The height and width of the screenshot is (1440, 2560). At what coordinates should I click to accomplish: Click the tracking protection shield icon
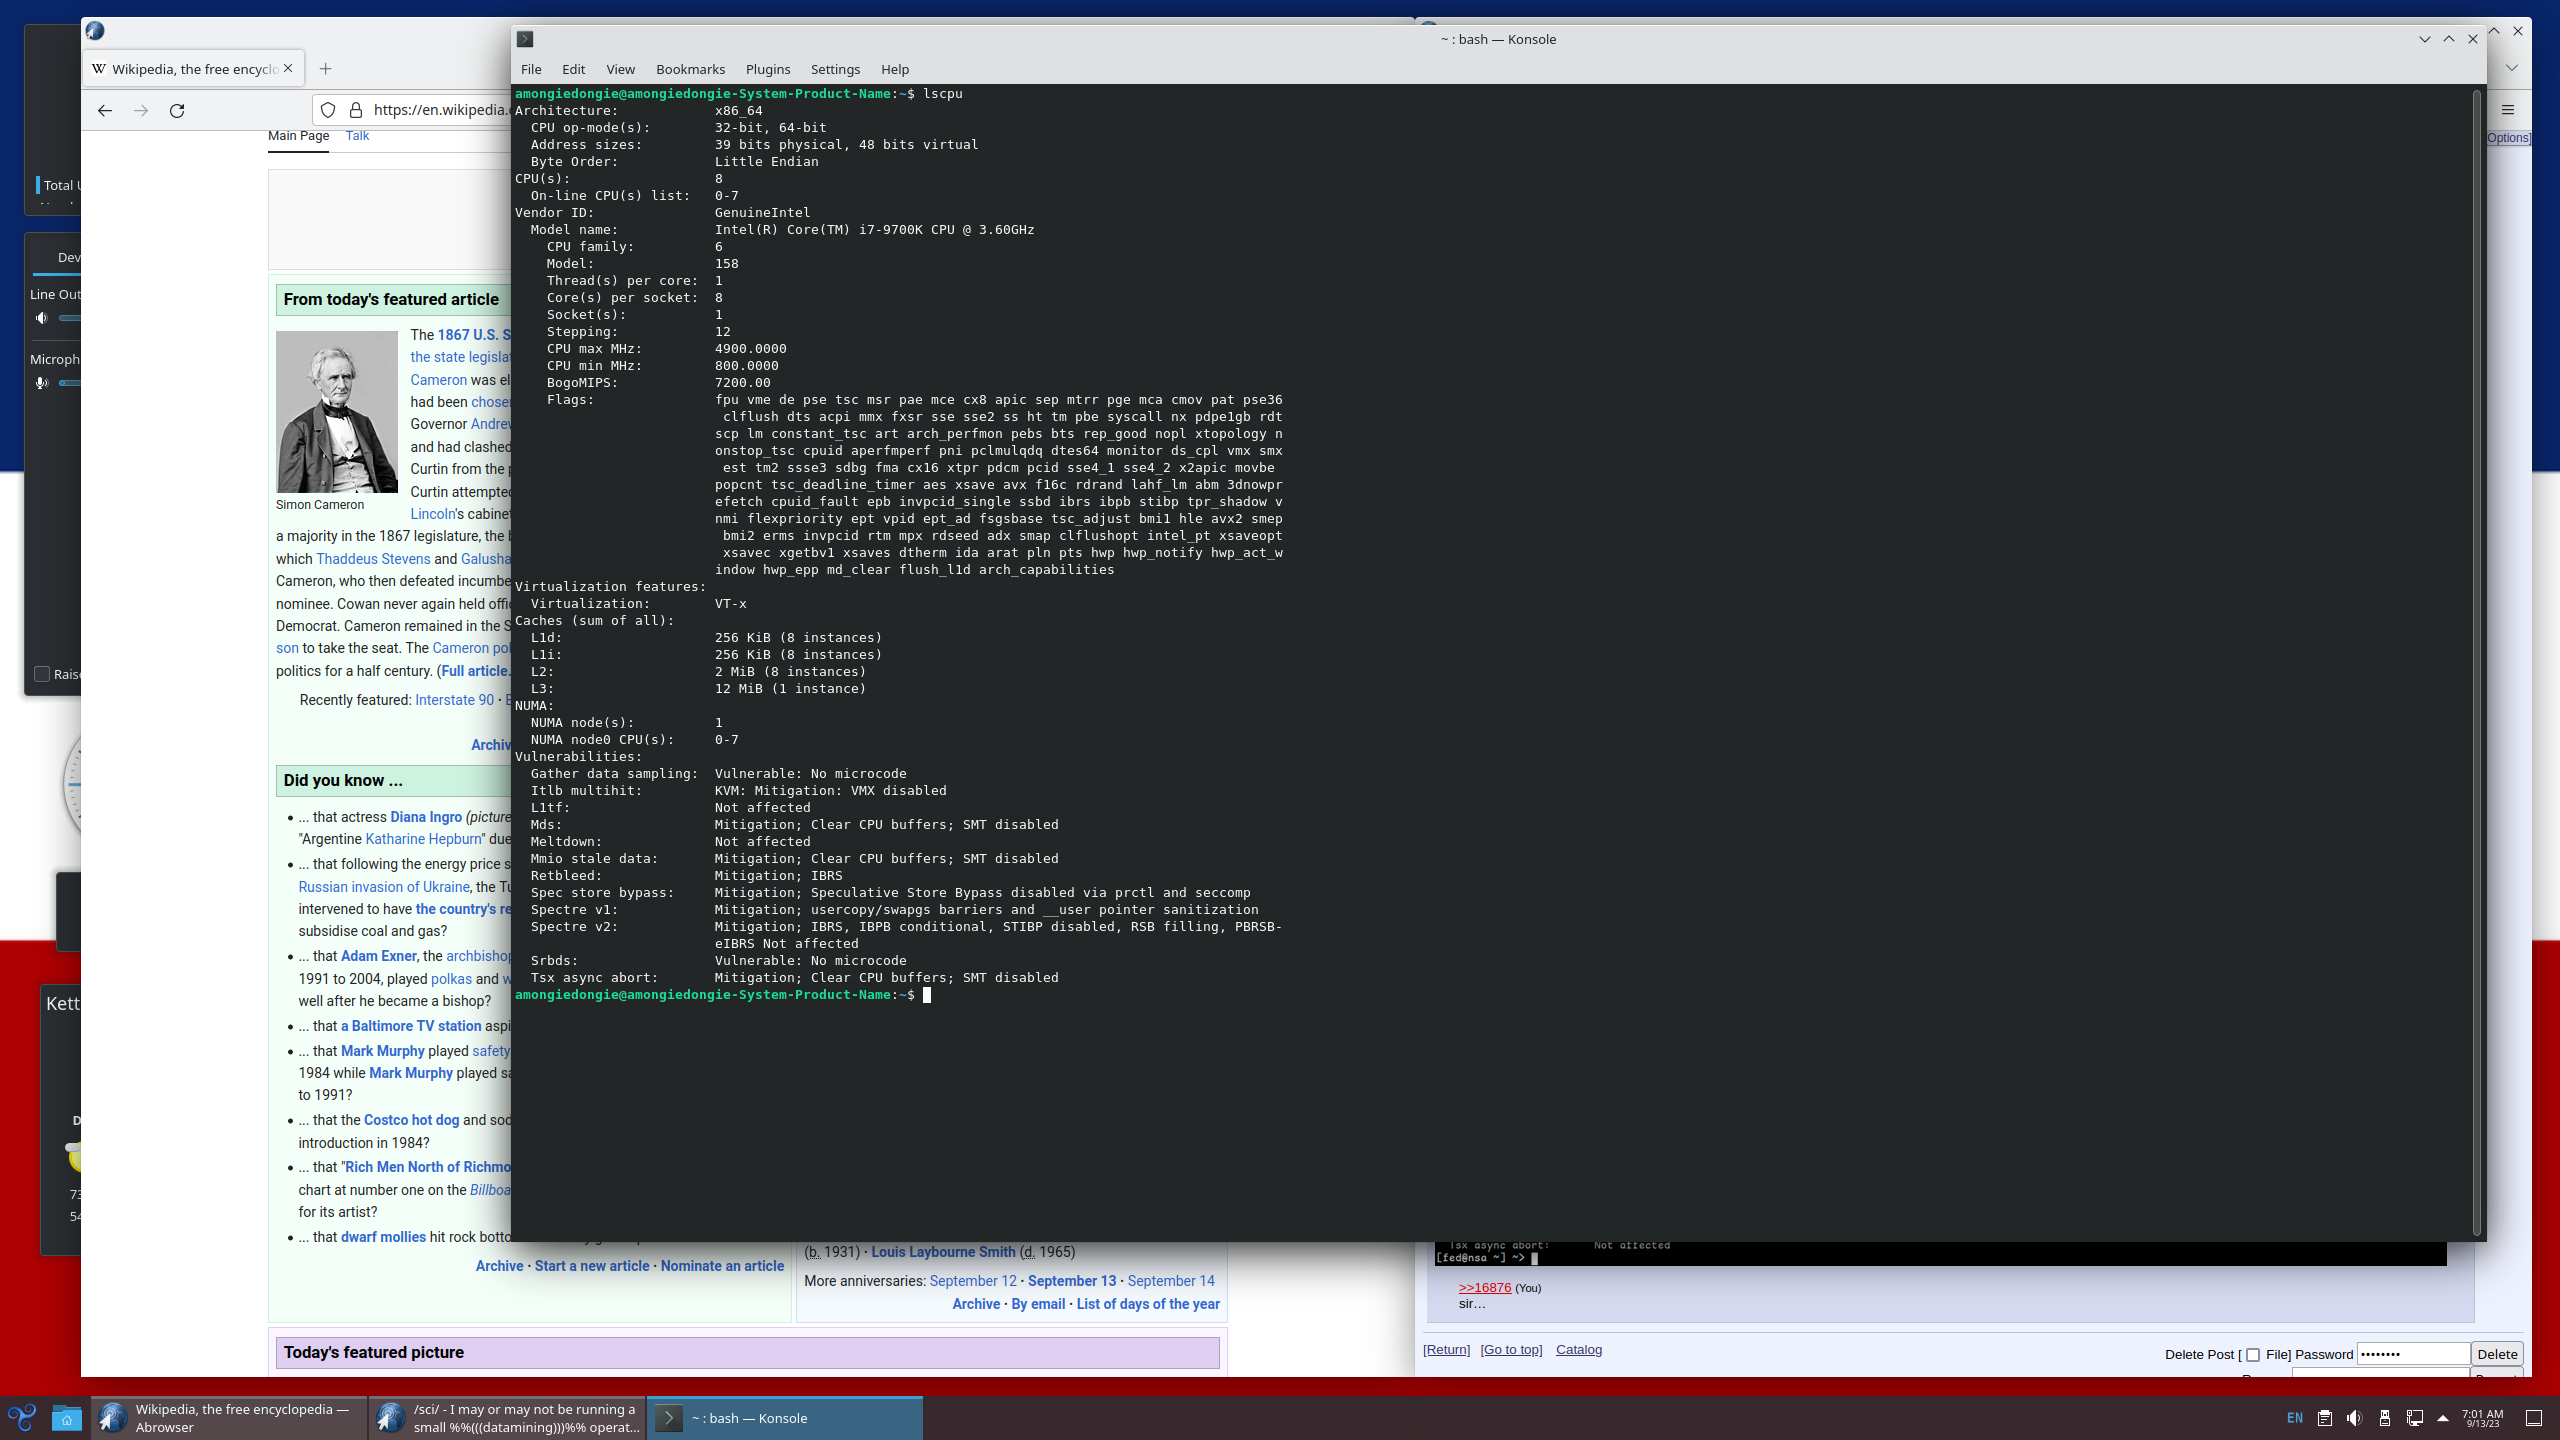coord(328,110)
